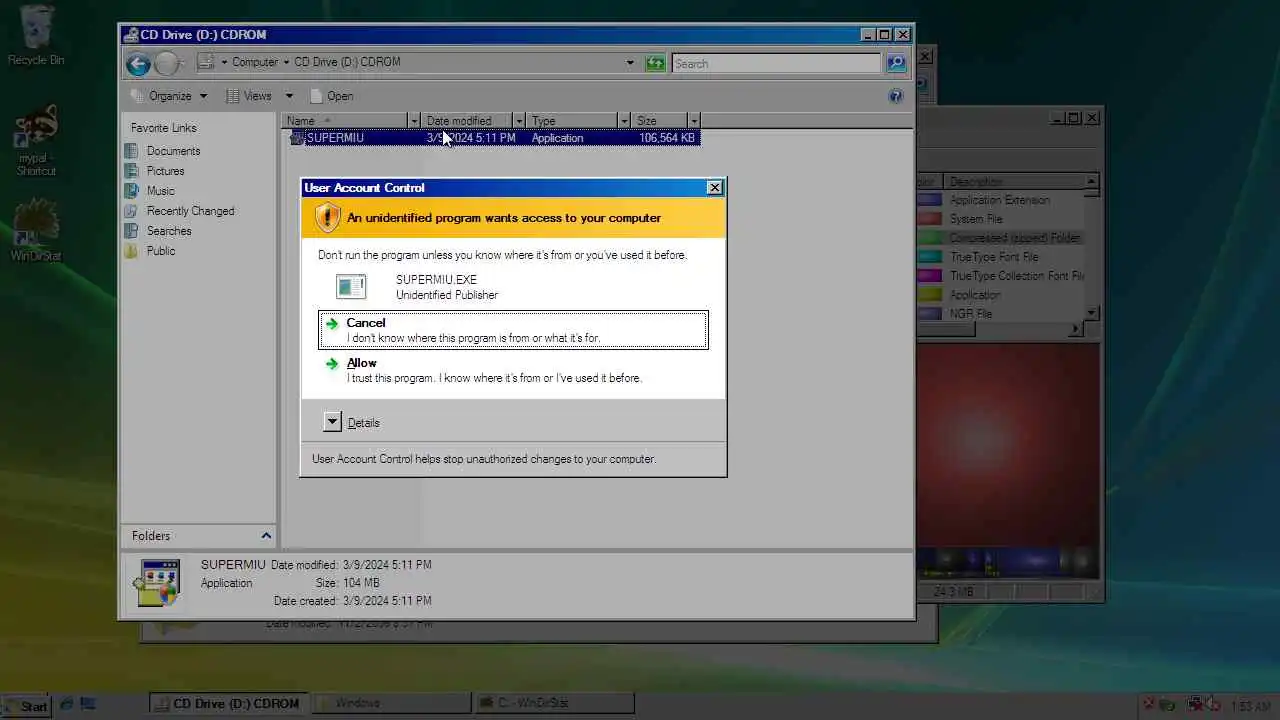
Task: Click the Forward arrow in Explorer
Action: 167,64
